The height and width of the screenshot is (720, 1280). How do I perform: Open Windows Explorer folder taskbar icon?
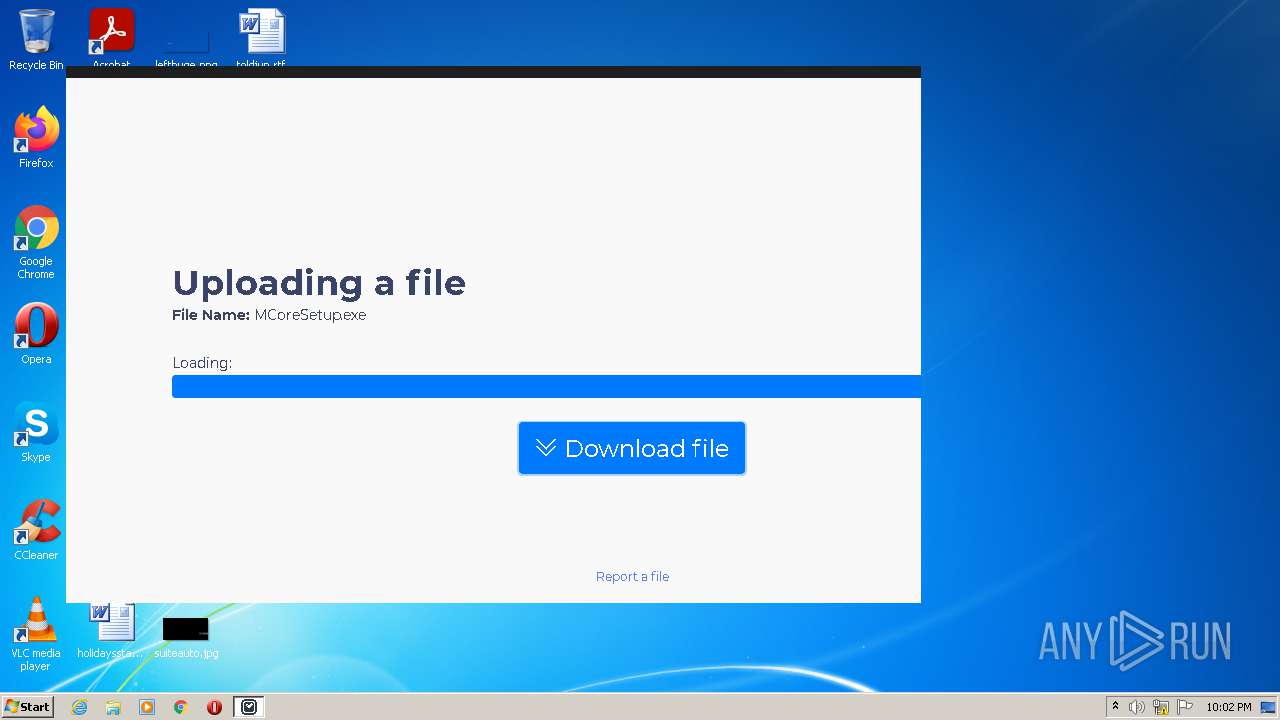(x=113, y=707)
